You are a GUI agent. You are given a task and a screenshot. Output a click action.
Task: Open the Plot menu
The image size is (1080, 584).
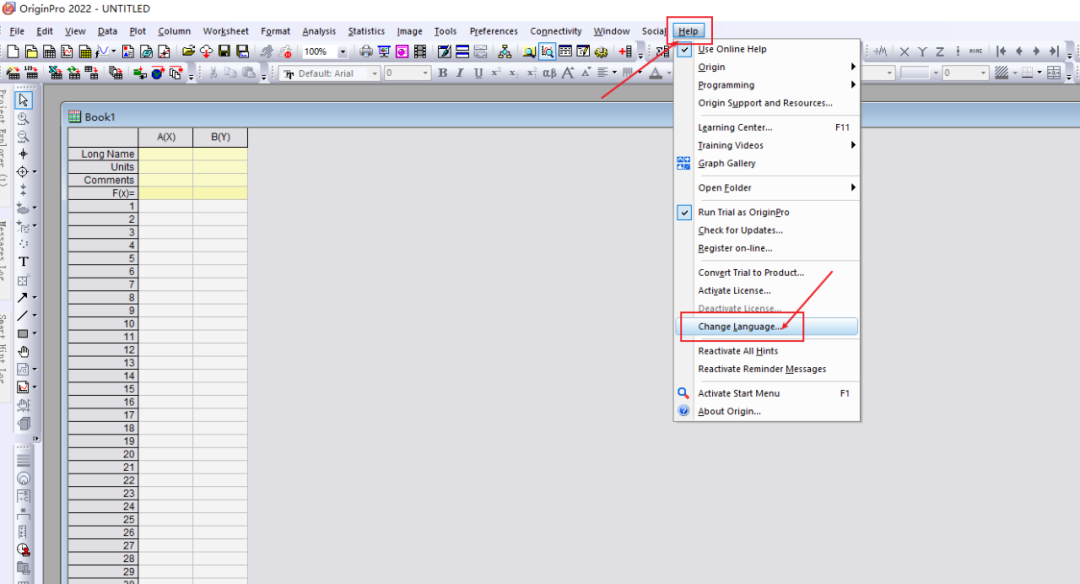(138, 31)
